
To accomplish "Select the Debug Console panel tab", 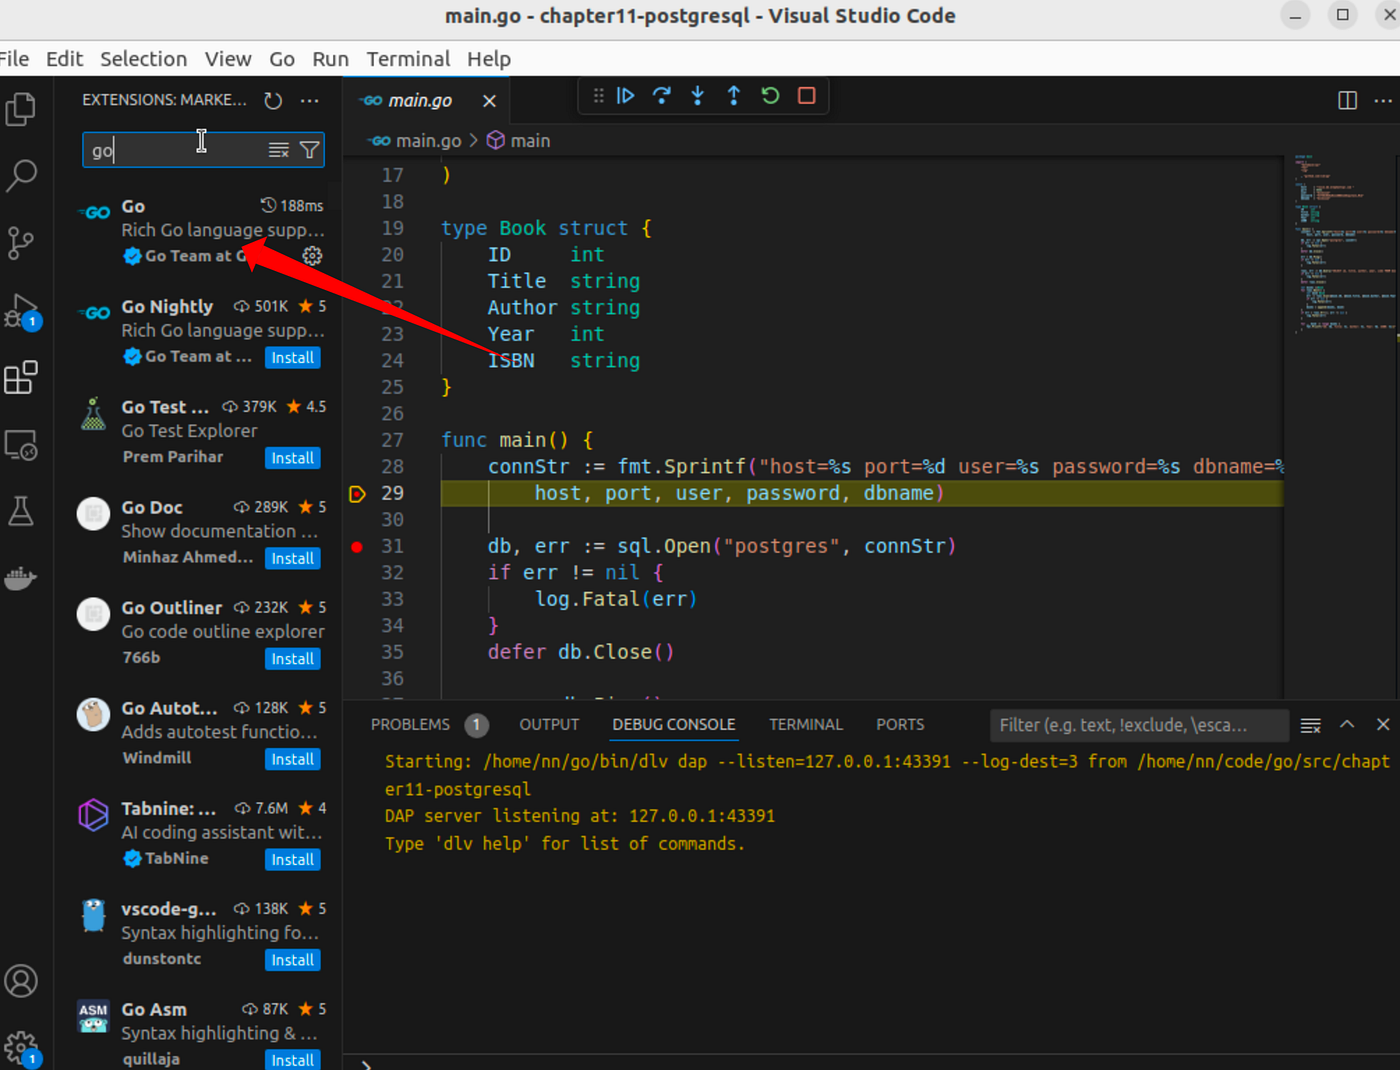I will [674, 725].
